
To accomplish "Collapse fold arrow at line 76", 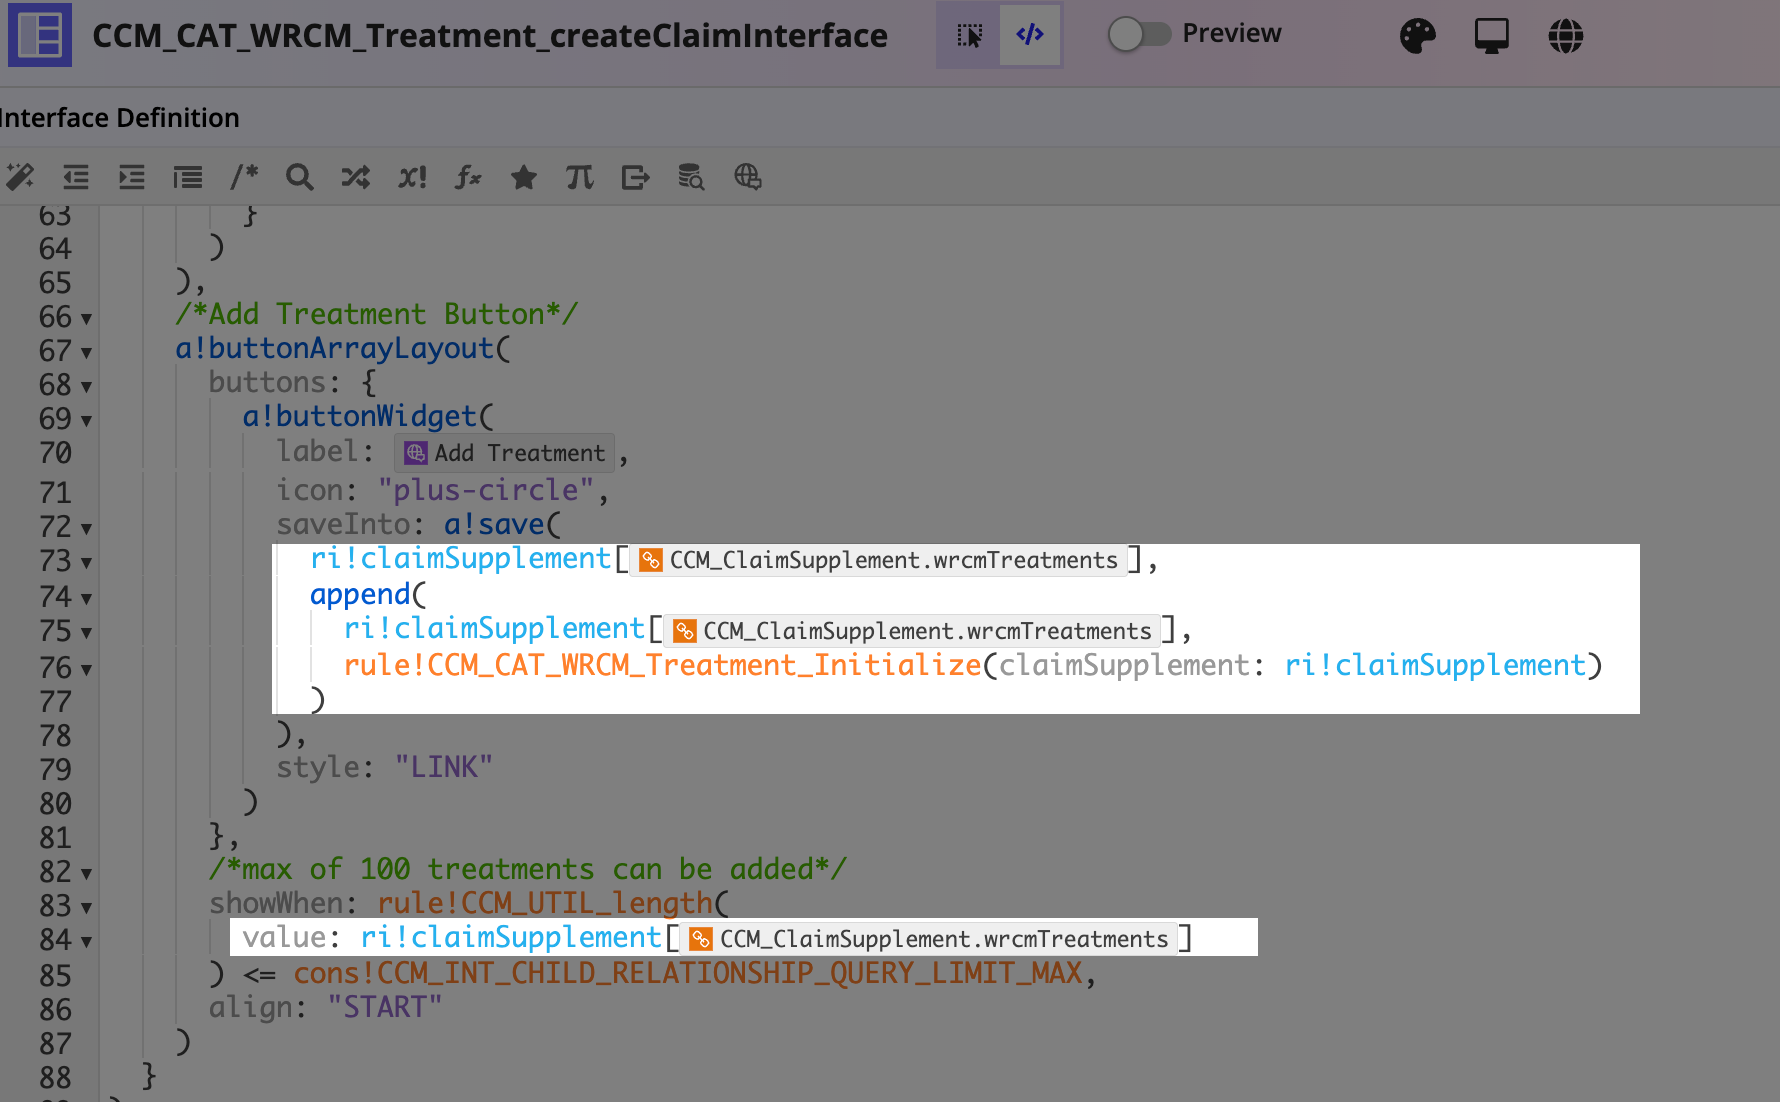I will coord(86,670).
